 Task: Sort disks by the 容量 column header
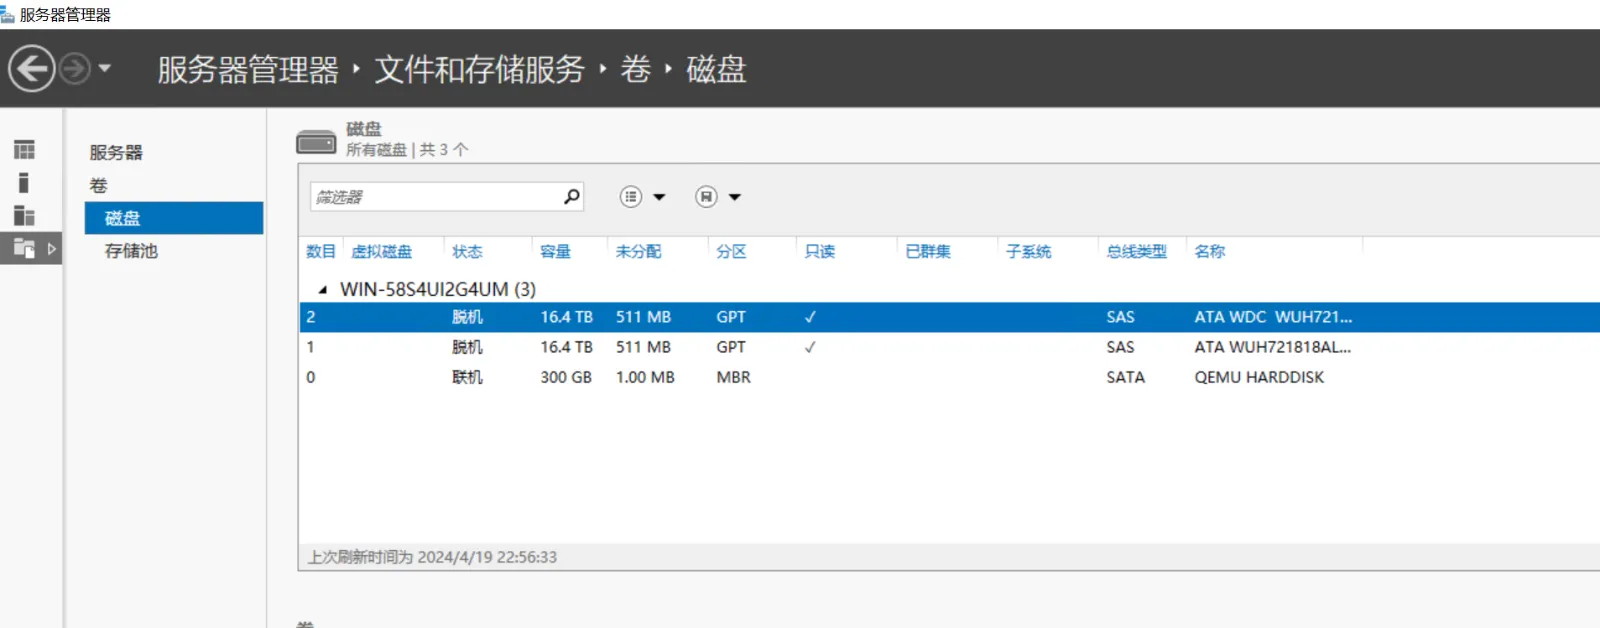point(555,251)
